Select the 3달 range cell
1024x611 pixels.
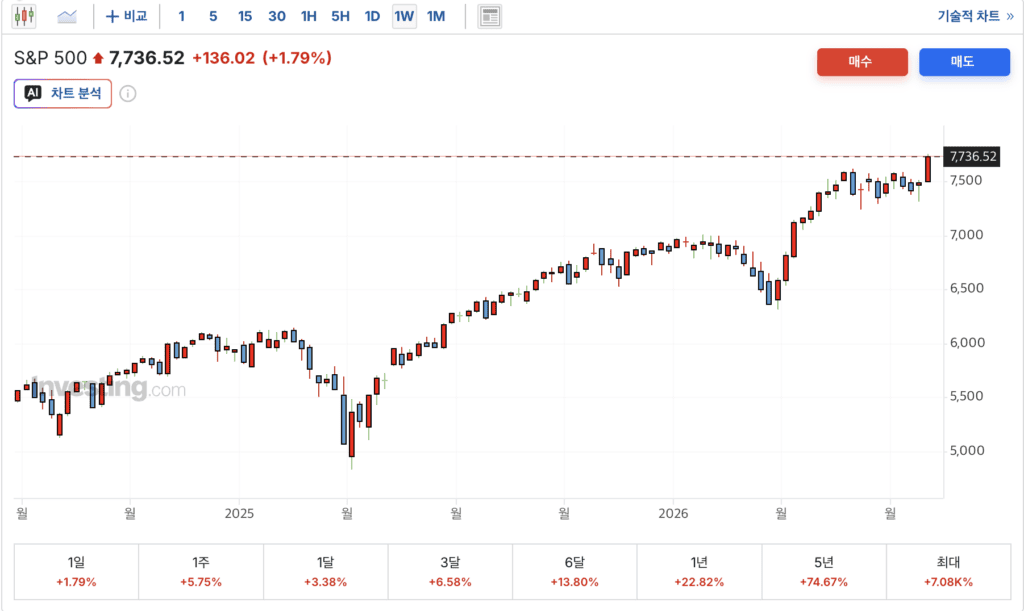coord(450,571)
